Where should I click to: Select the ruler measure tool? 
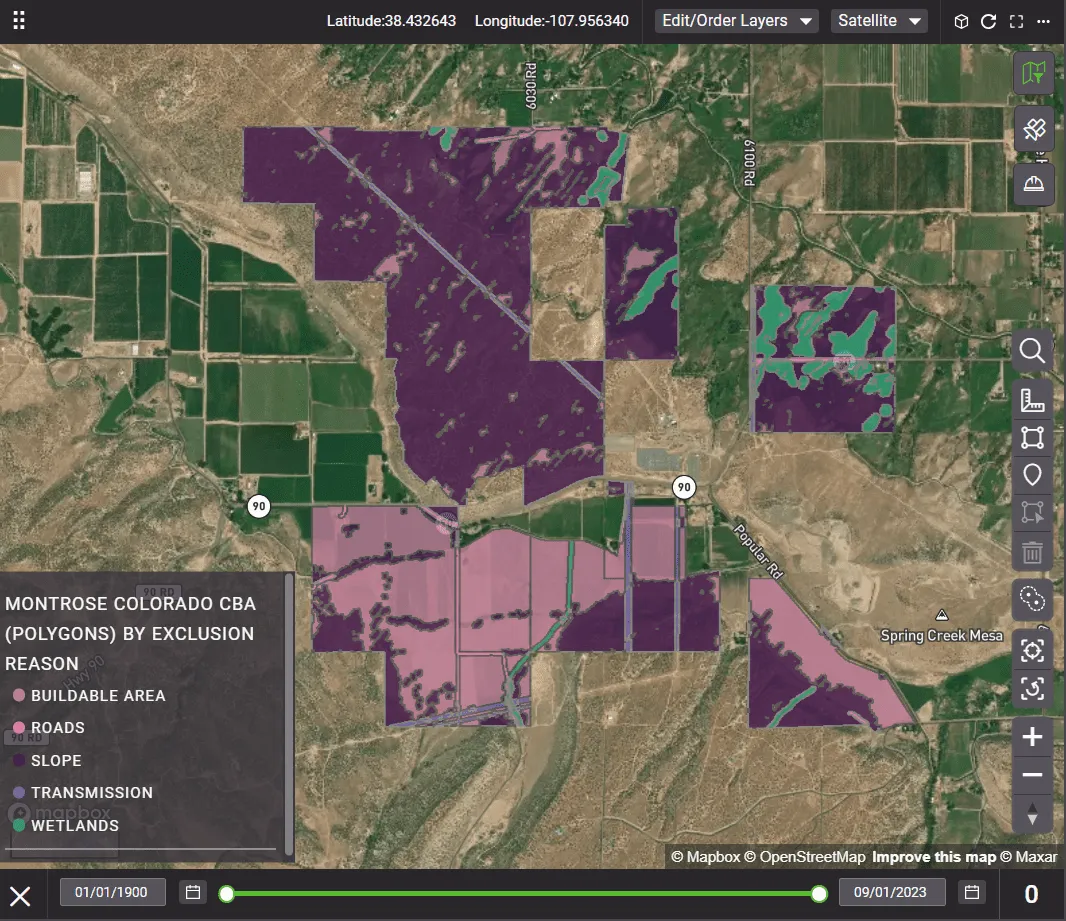(1032, 400)
